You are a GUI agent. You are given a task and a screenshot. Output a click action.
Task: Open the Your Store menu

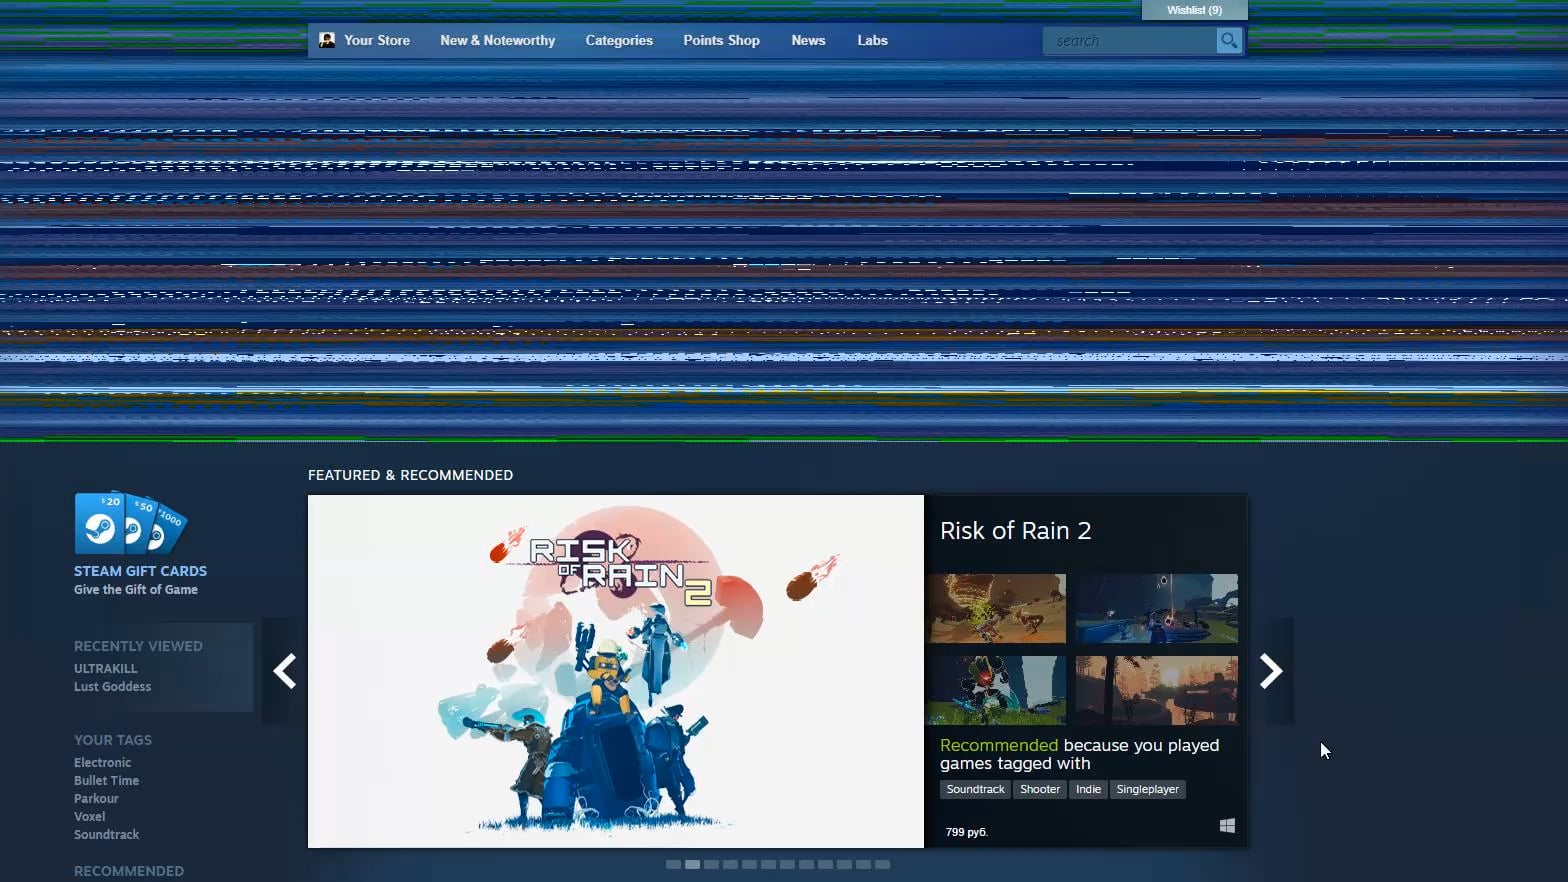point(376,41)
